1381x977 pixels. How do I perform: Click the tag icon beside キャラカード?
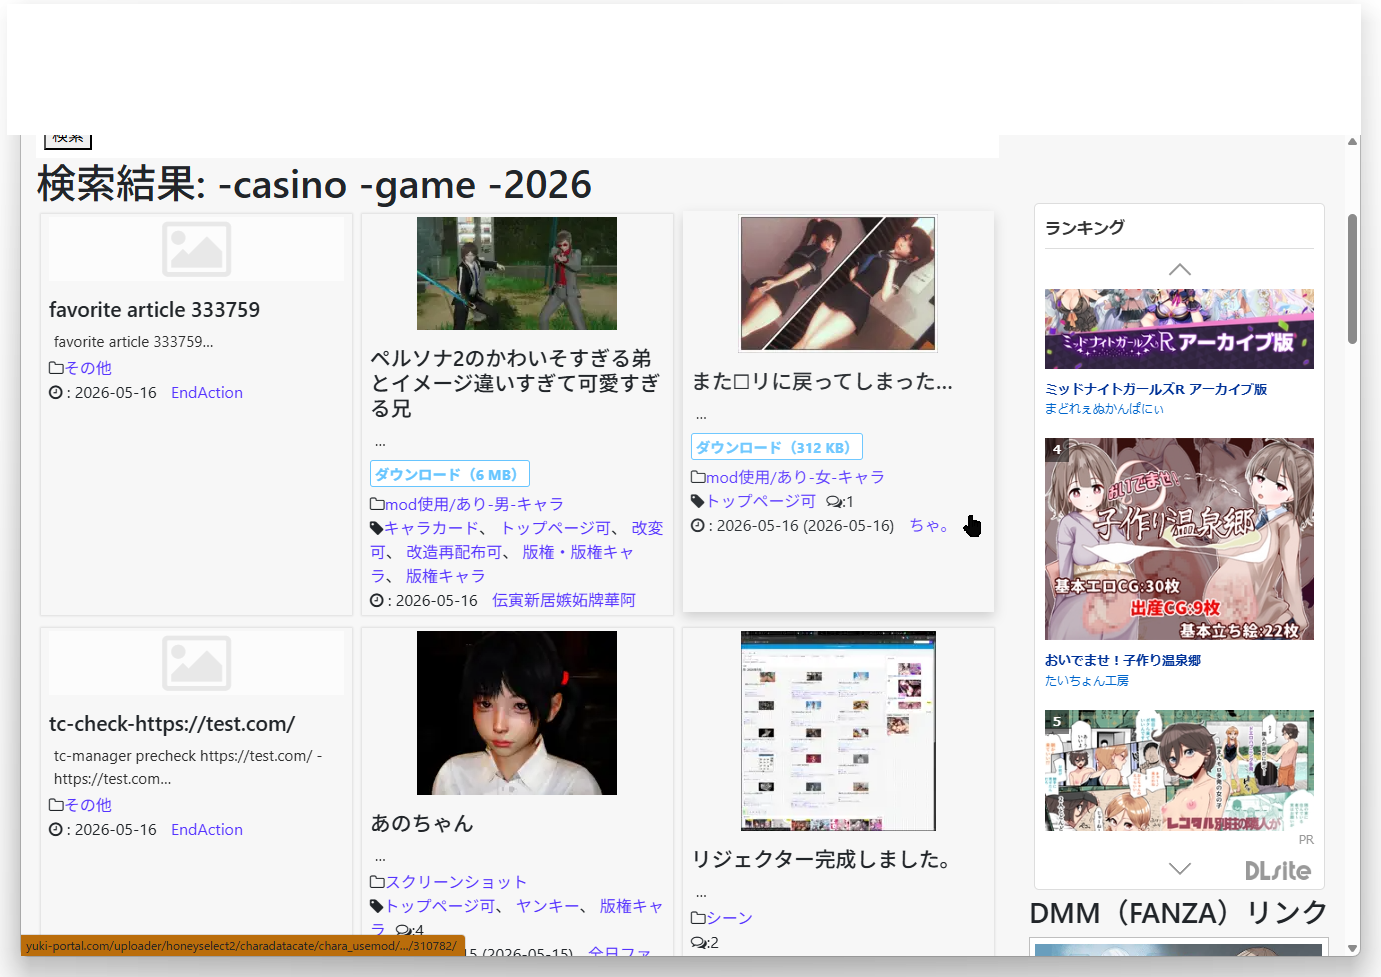tap(377, 528)
